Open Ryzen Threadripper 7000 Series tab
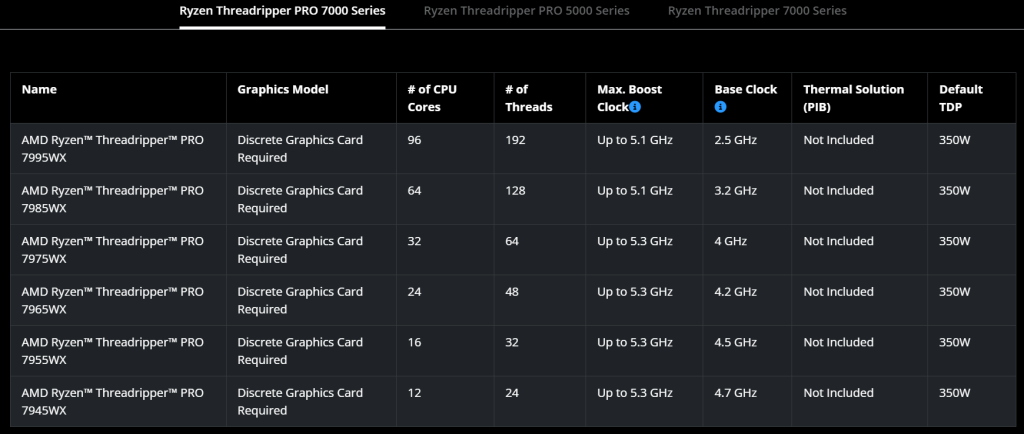The image size is (1024, 434). (x=757, y=11)
